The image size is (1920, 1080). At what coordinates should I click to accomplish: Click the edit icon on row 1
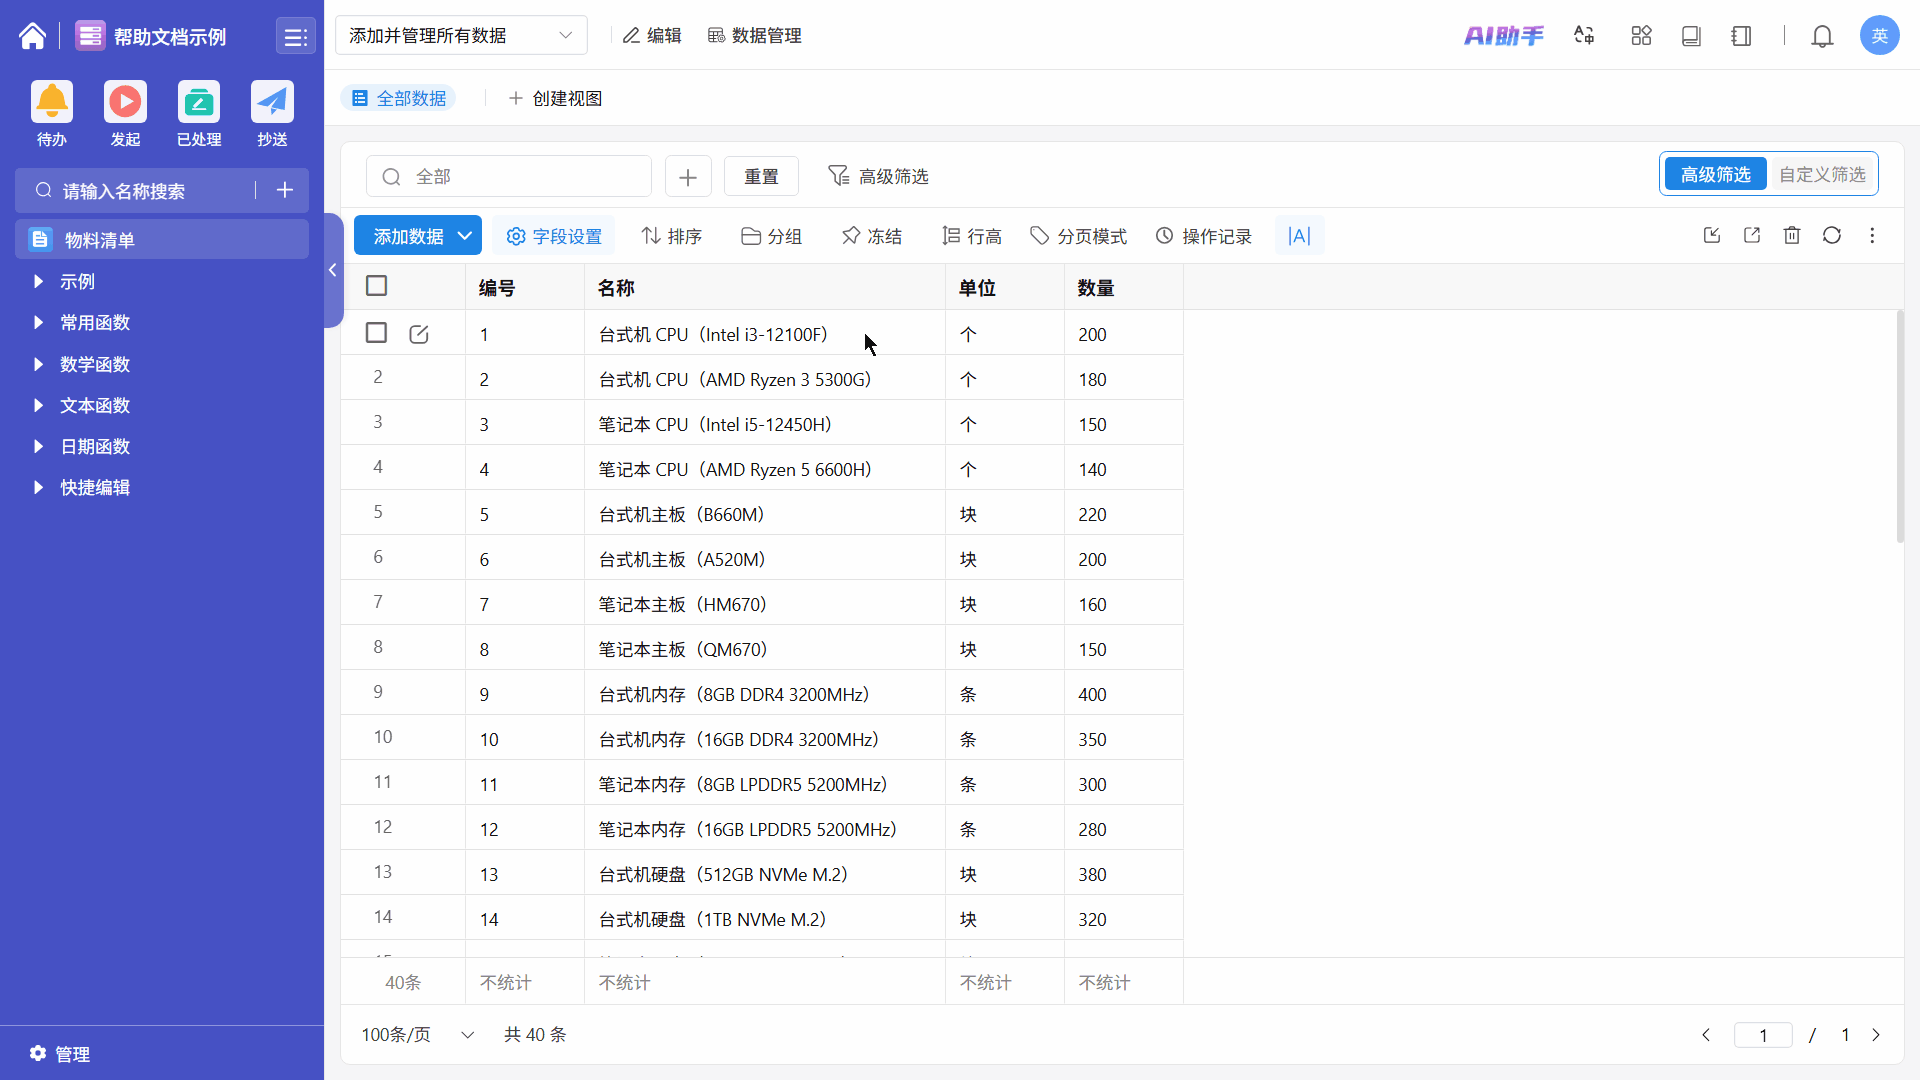(x=419, y=334)
